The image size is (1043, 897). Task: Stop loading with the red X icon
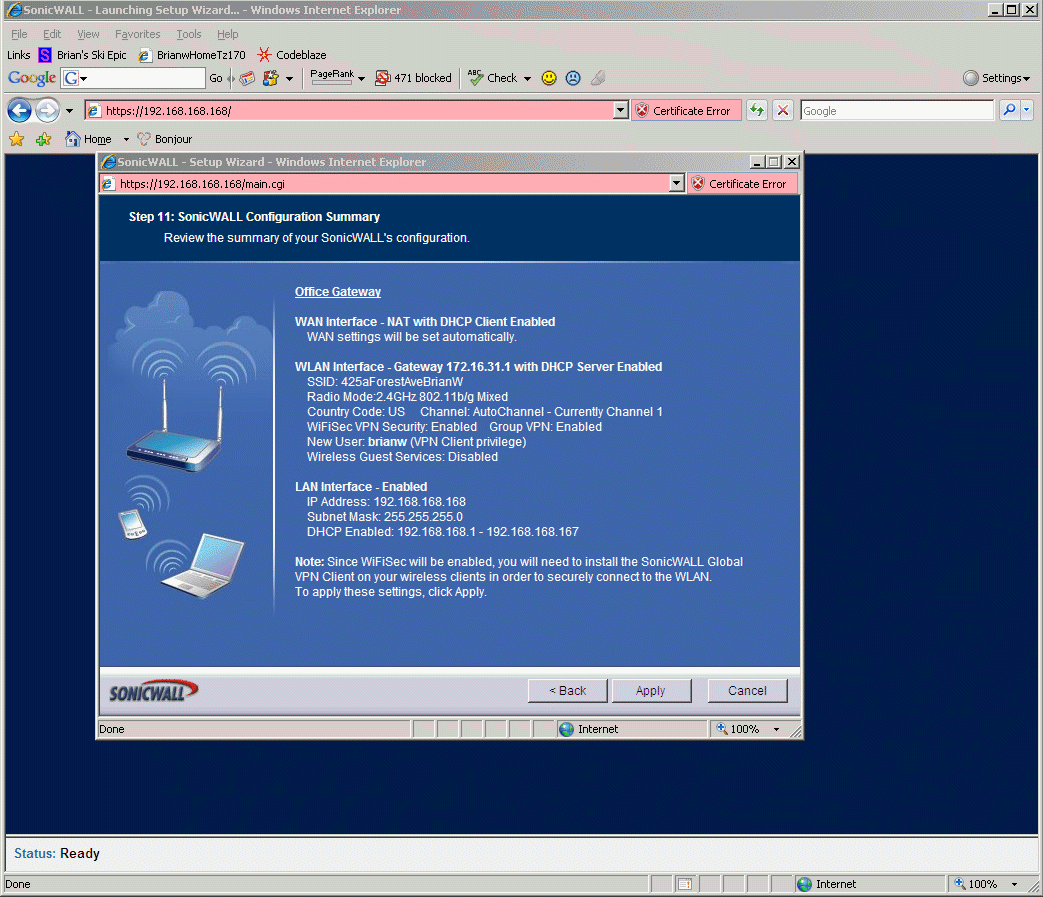pyautogui.click(x=783, y=110)
